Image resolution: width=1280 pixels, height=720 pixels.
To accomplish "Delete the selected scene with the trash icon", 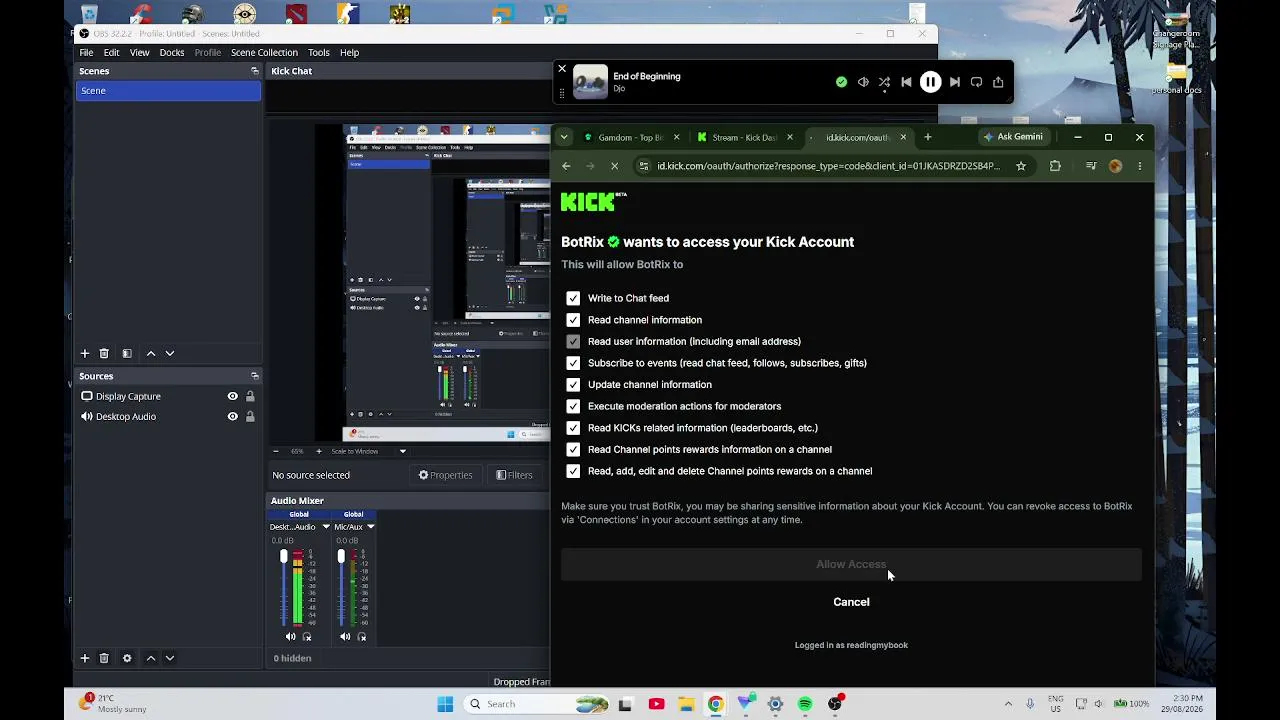I will coord(104,353).
